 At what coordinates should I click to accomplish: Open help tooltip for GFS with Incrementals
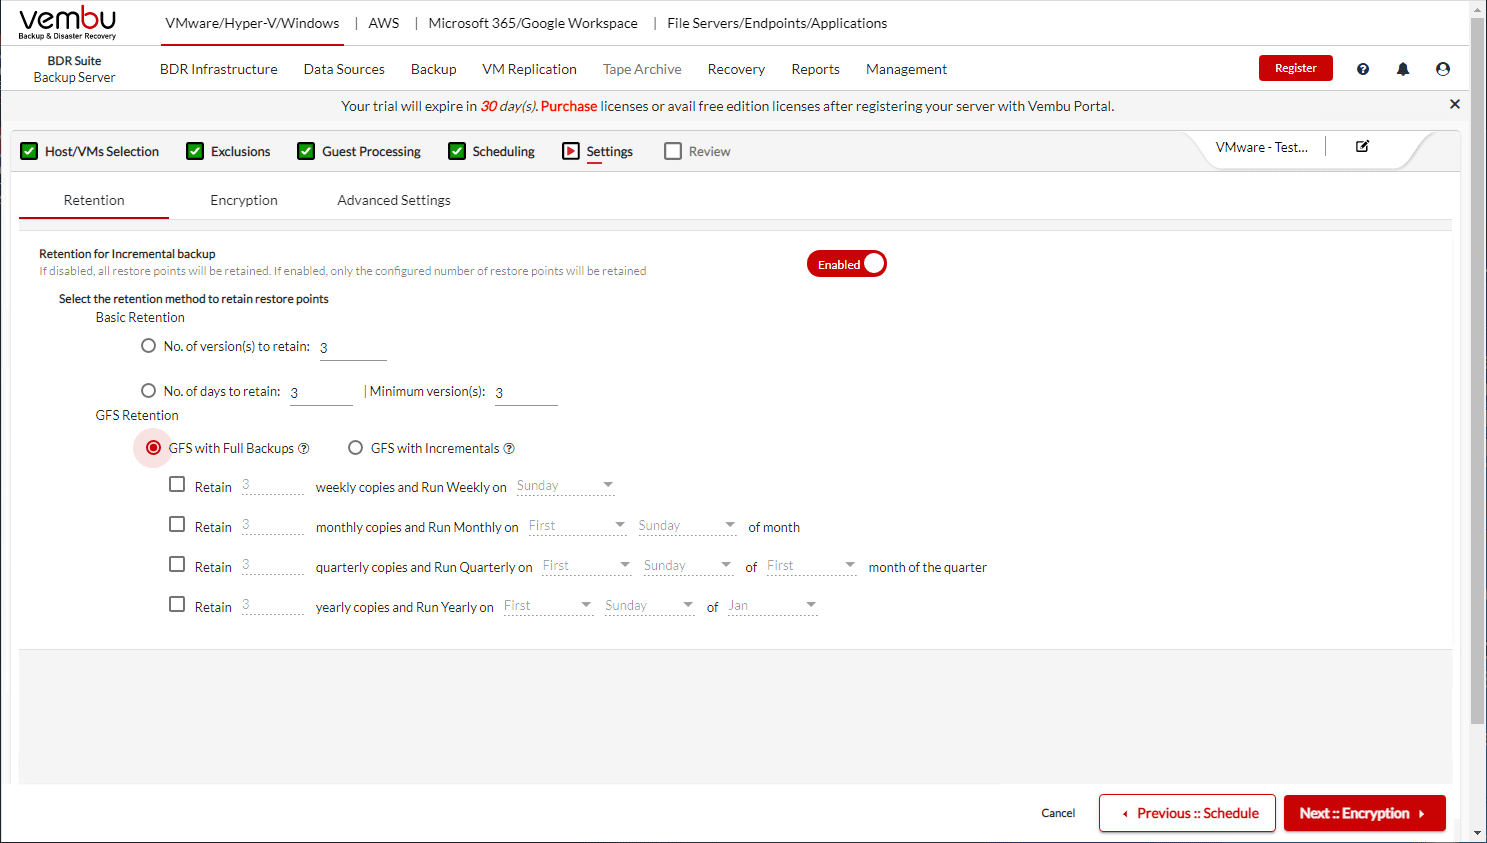(509, 449)
